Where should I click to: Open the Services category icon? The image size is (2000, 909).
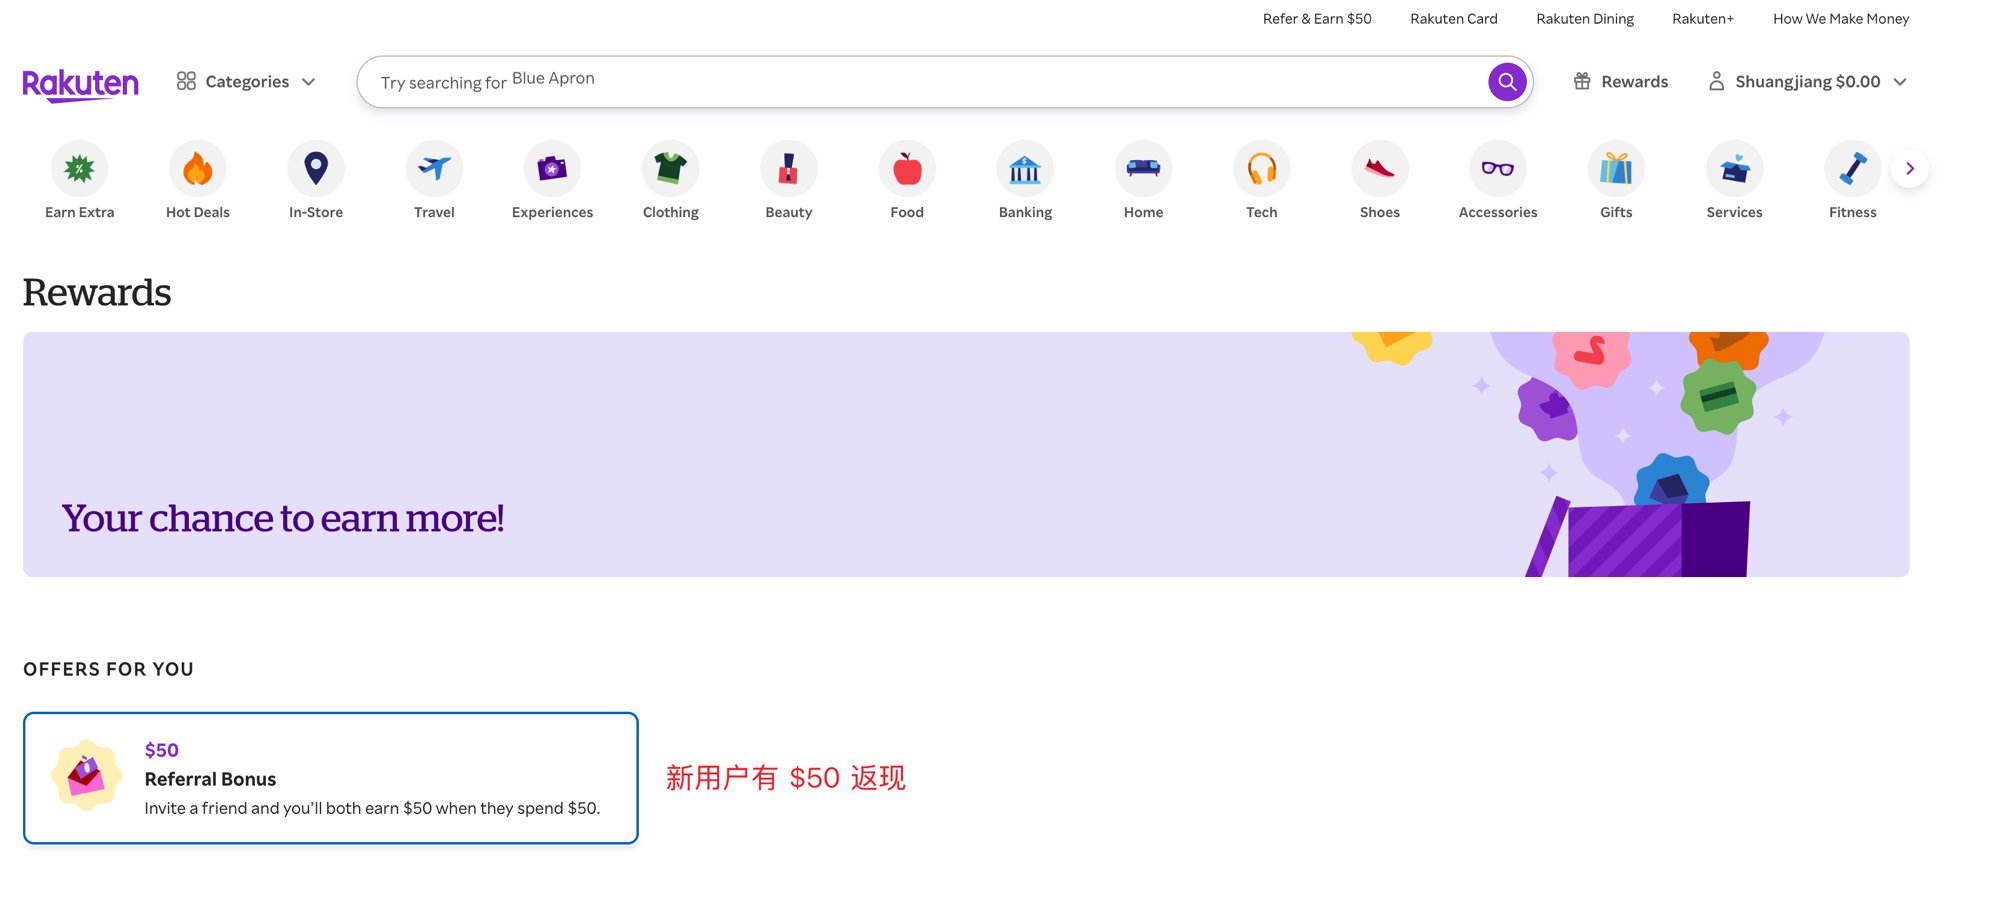click(1734, 169)
